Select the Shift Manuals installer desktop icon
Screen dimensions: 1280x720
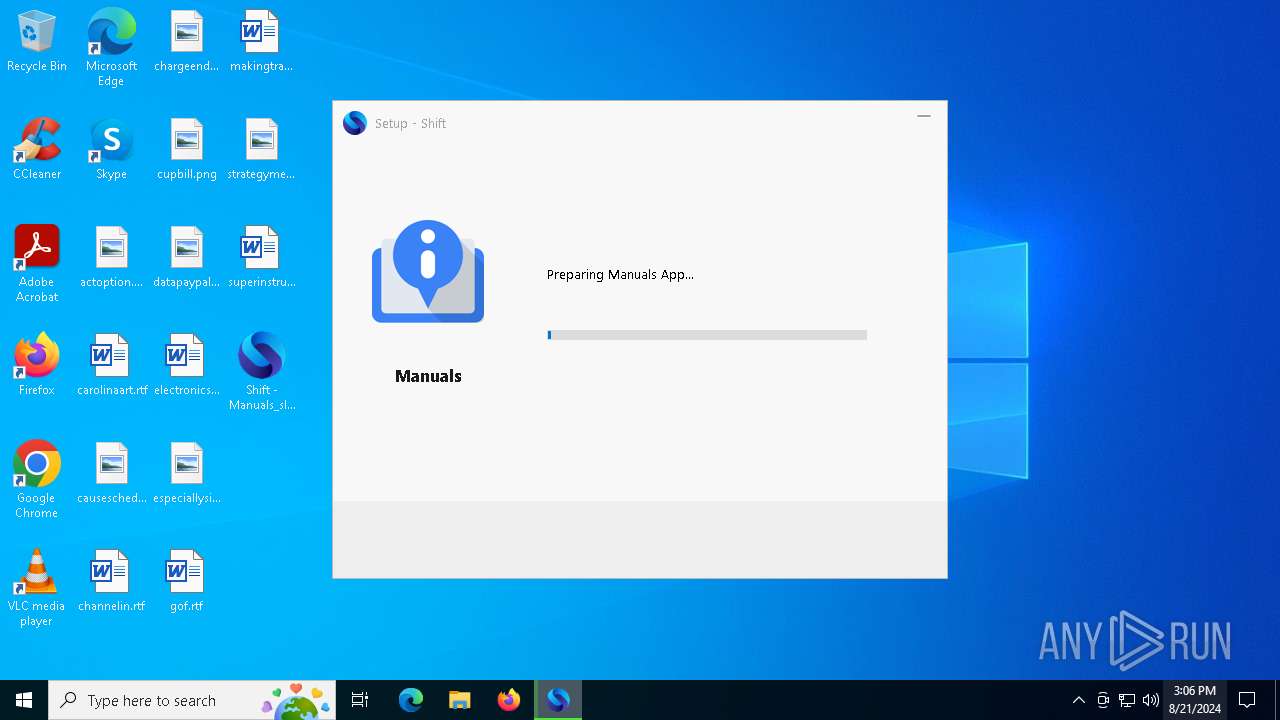pos(261,372)
